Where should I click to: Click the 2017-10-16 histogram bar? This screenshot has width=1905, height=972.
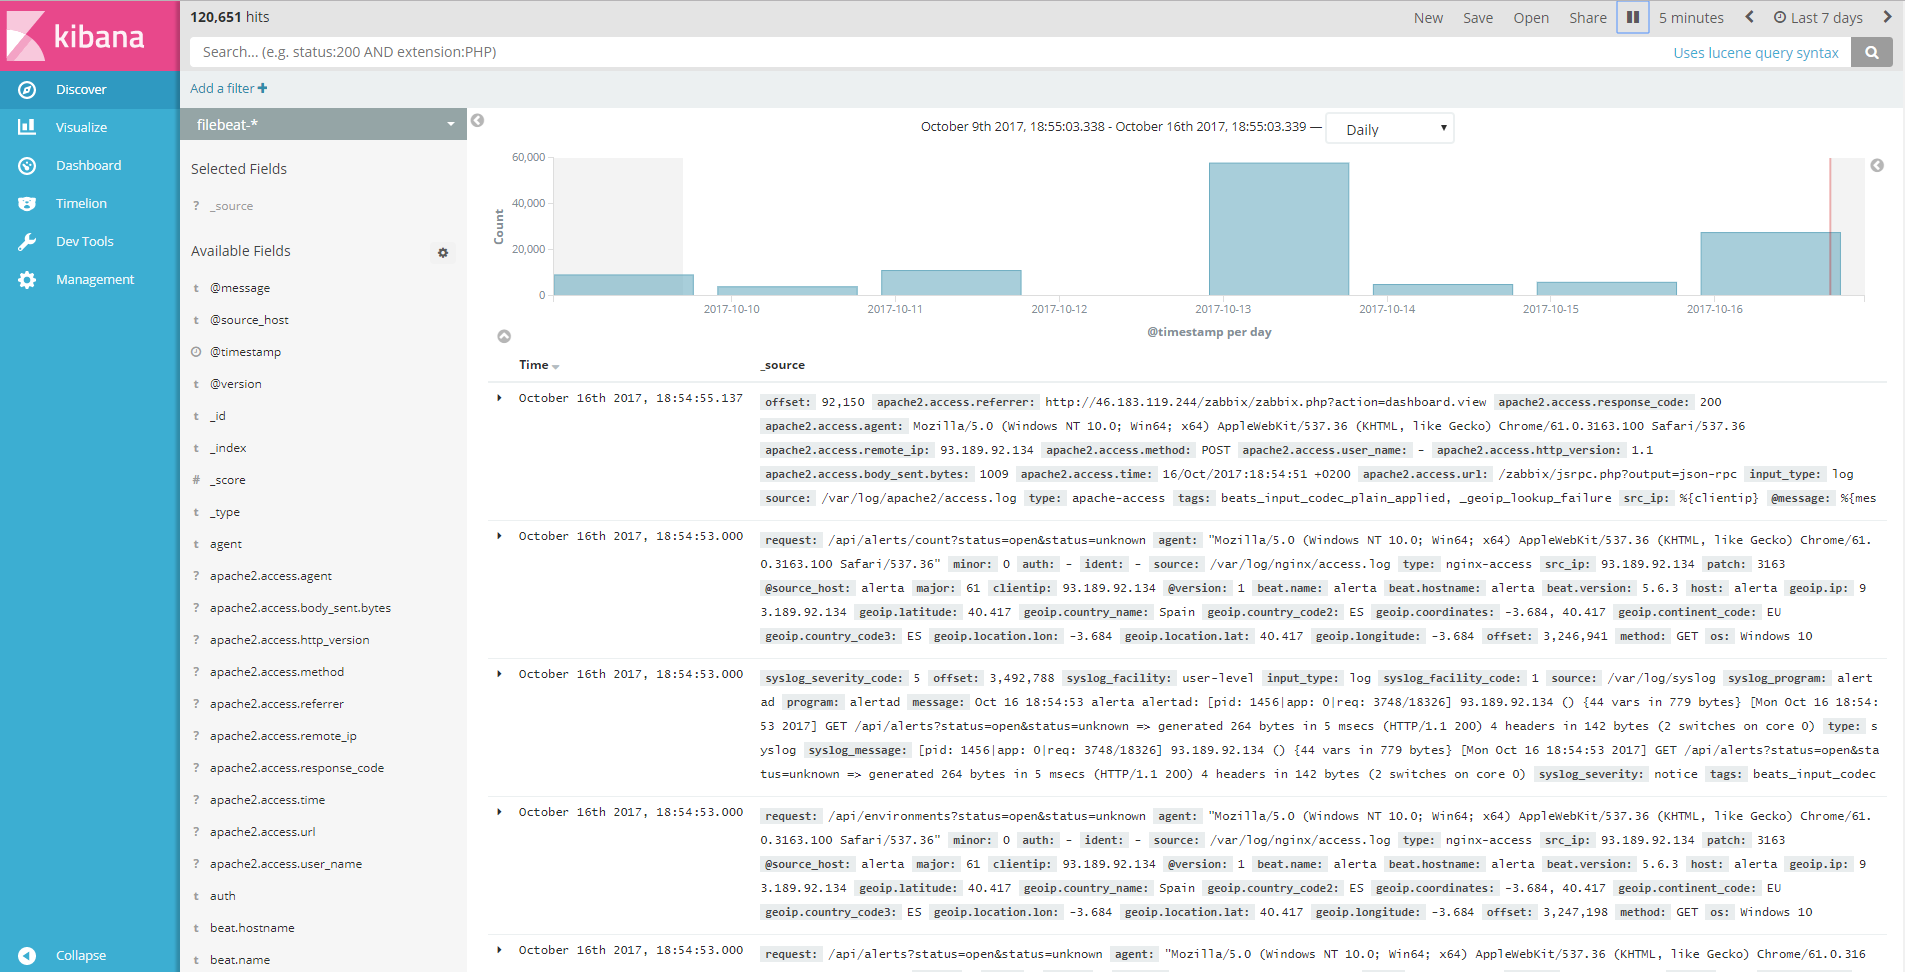pyautogui.click(x=1770, y=264)
